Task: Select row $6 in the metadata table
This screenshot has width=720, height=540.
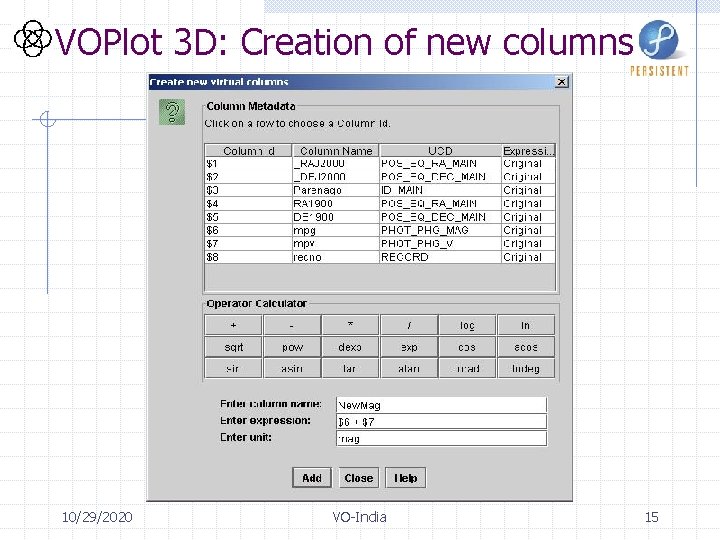Action: coord(380,230)
